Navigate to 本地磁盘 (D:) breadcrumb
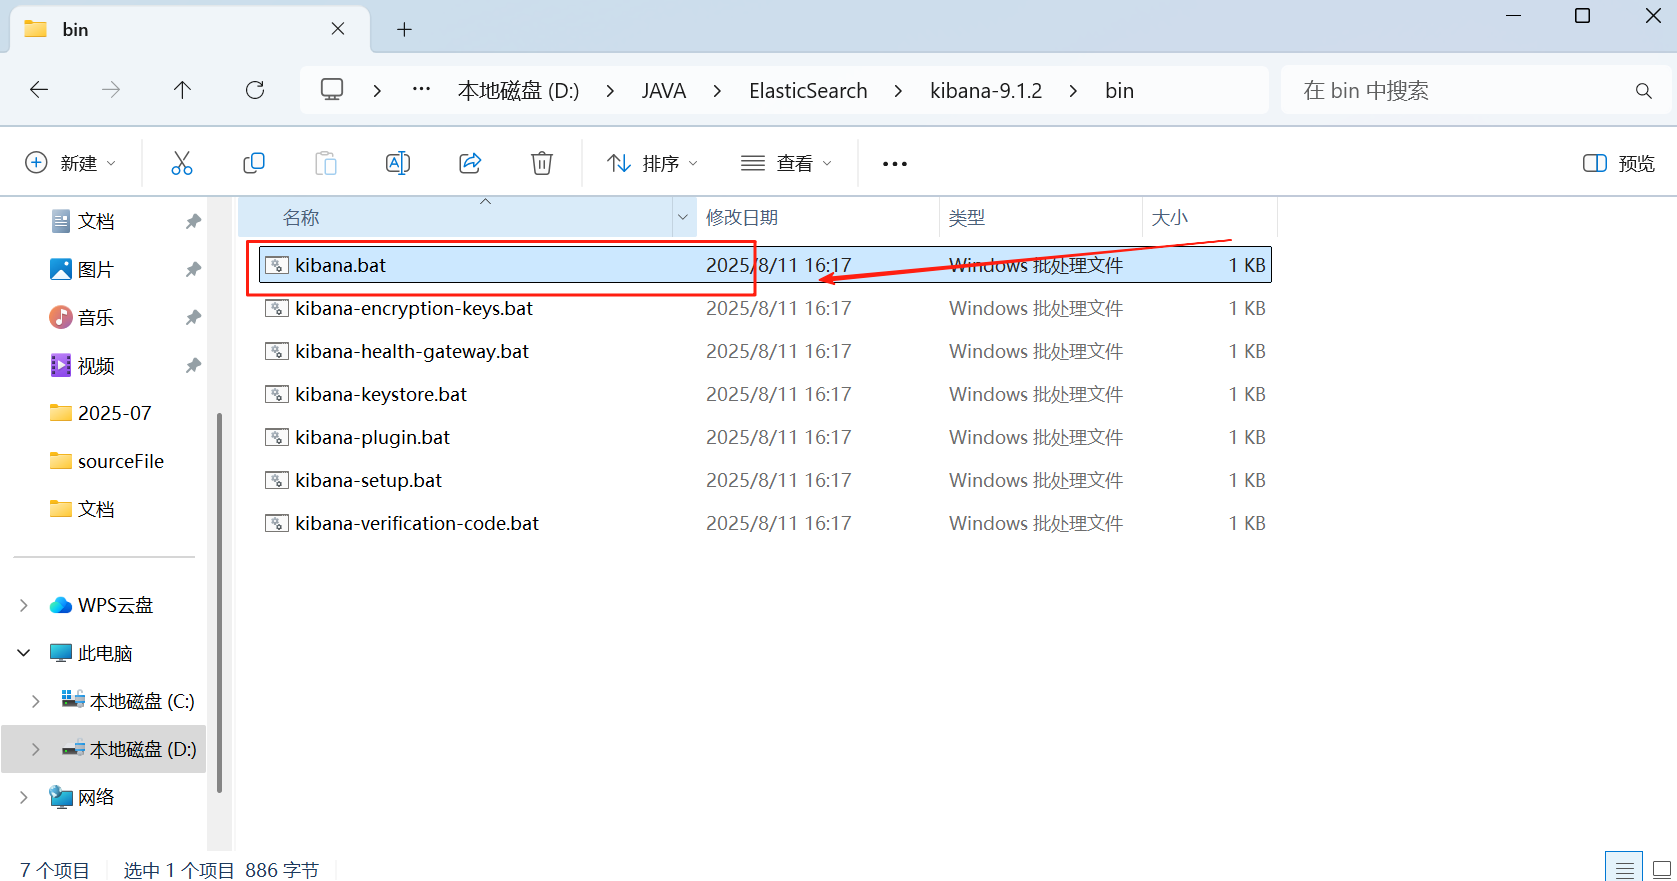This screenshot has height=881, width=1677. [x=518, y=91]
